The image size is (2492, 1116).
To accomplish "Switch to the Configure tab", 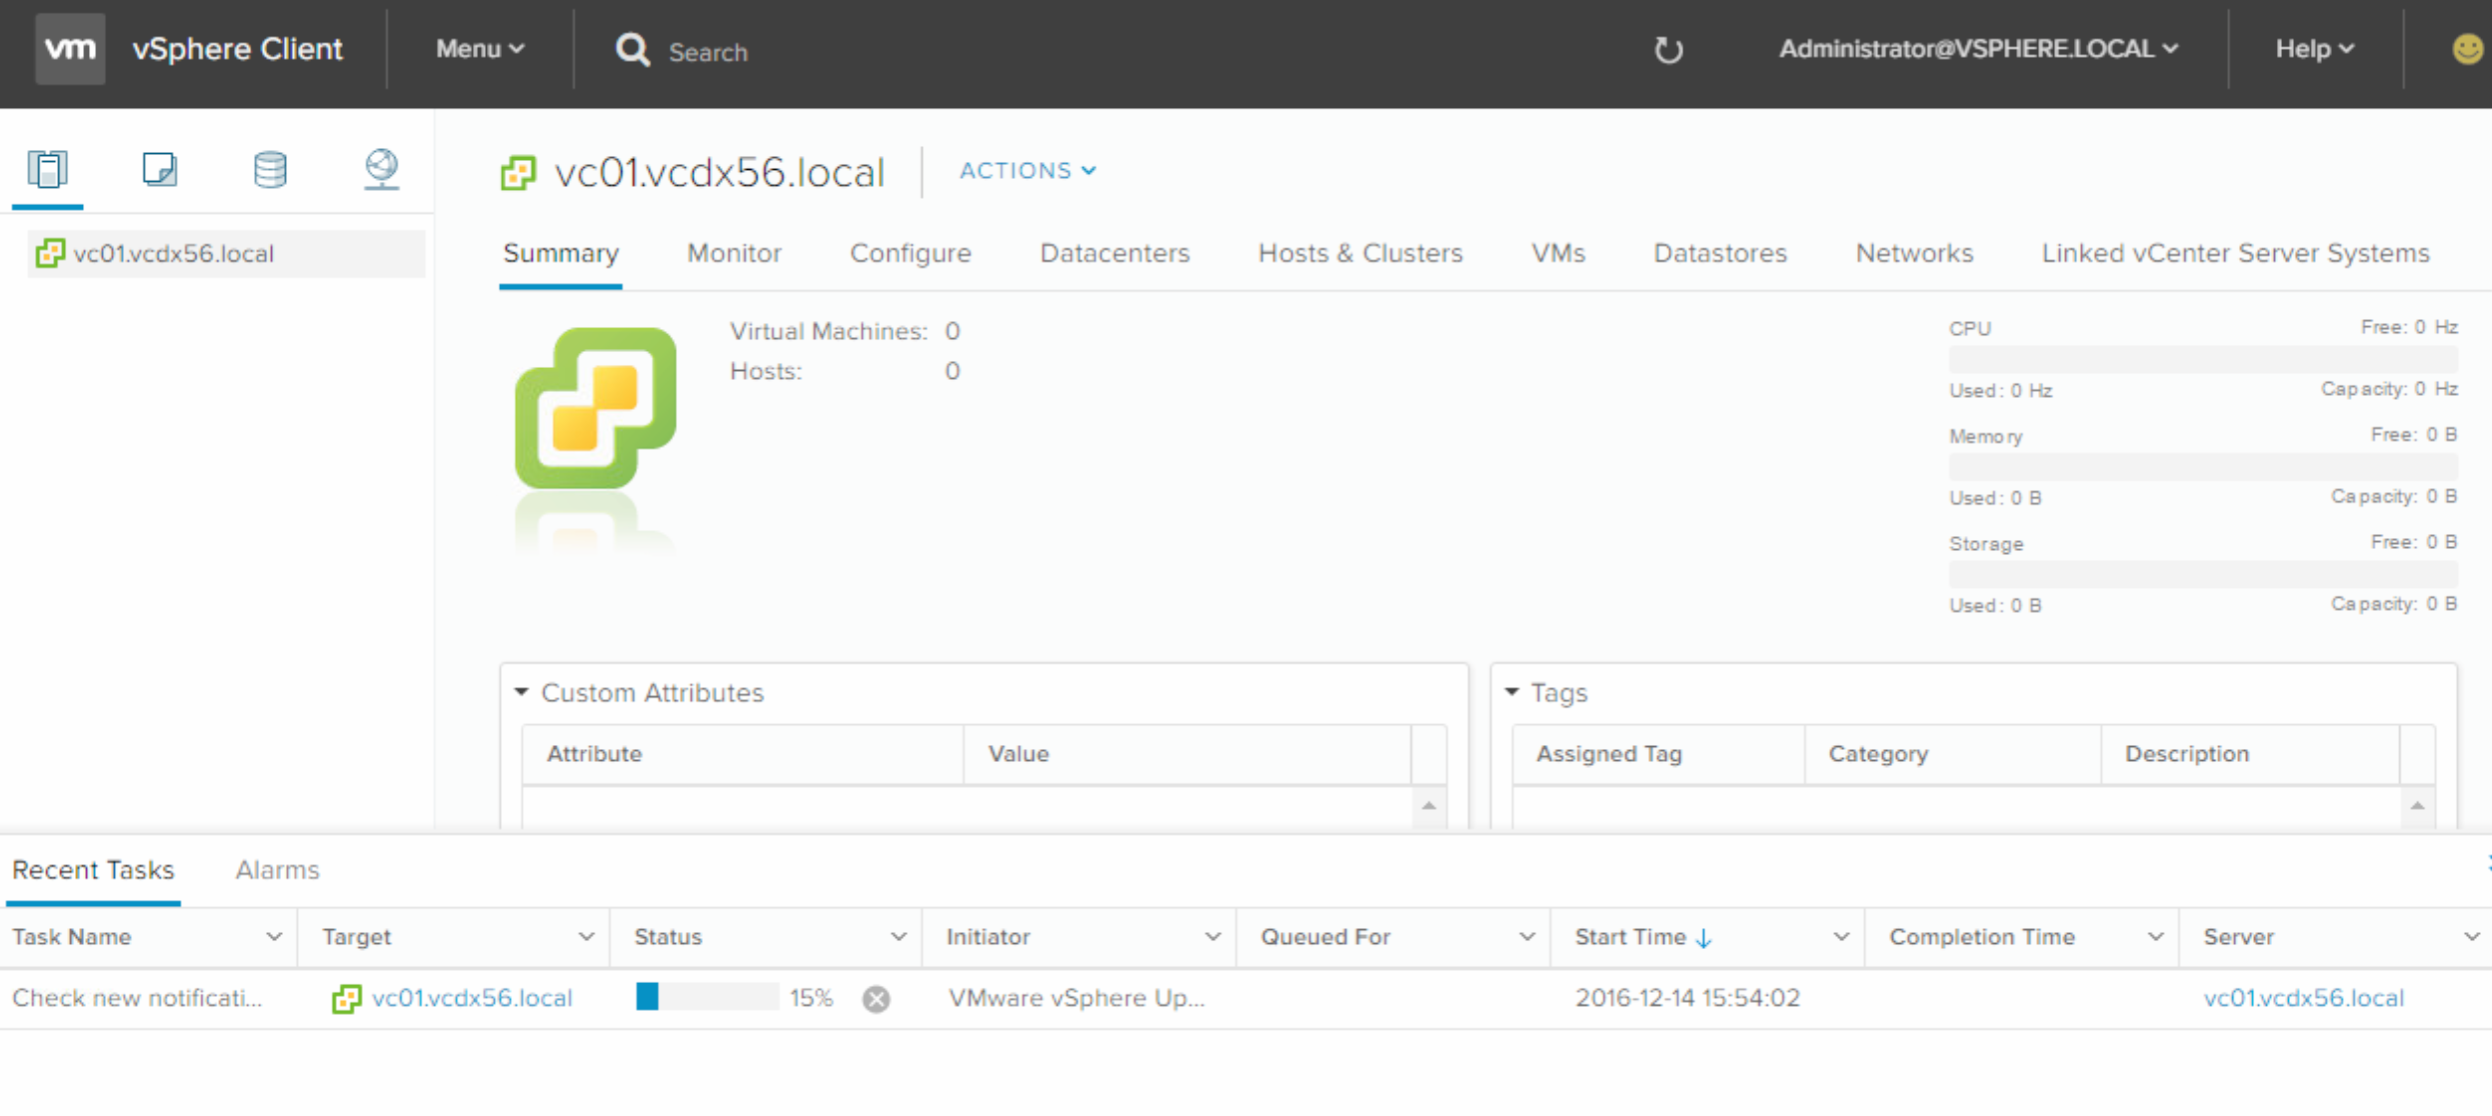I will click(910, 253).
